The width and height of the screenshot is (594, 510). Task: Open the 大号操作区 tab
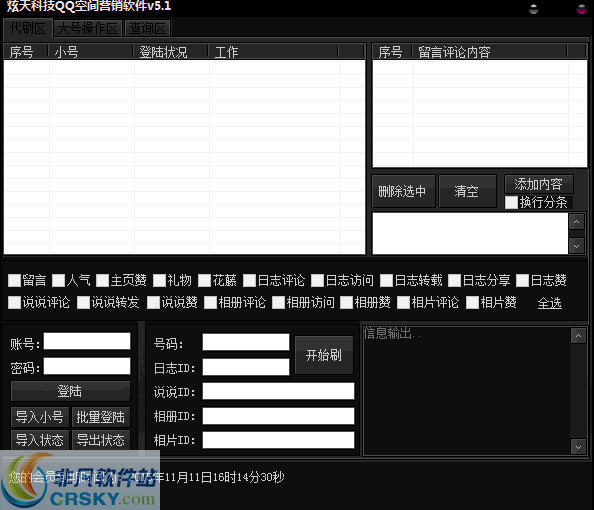[88, 28]
